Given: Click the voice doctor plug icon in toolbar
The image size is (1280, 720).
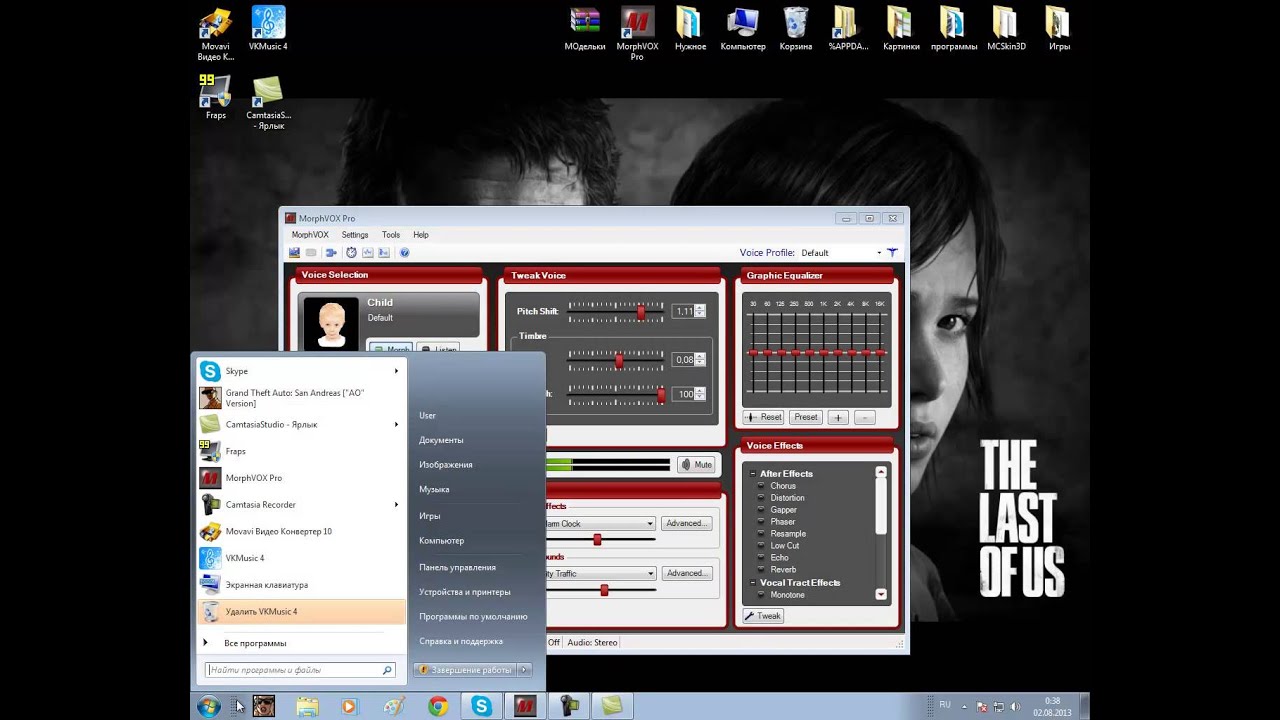Looking at the screenshot, I should coord(331,253).
